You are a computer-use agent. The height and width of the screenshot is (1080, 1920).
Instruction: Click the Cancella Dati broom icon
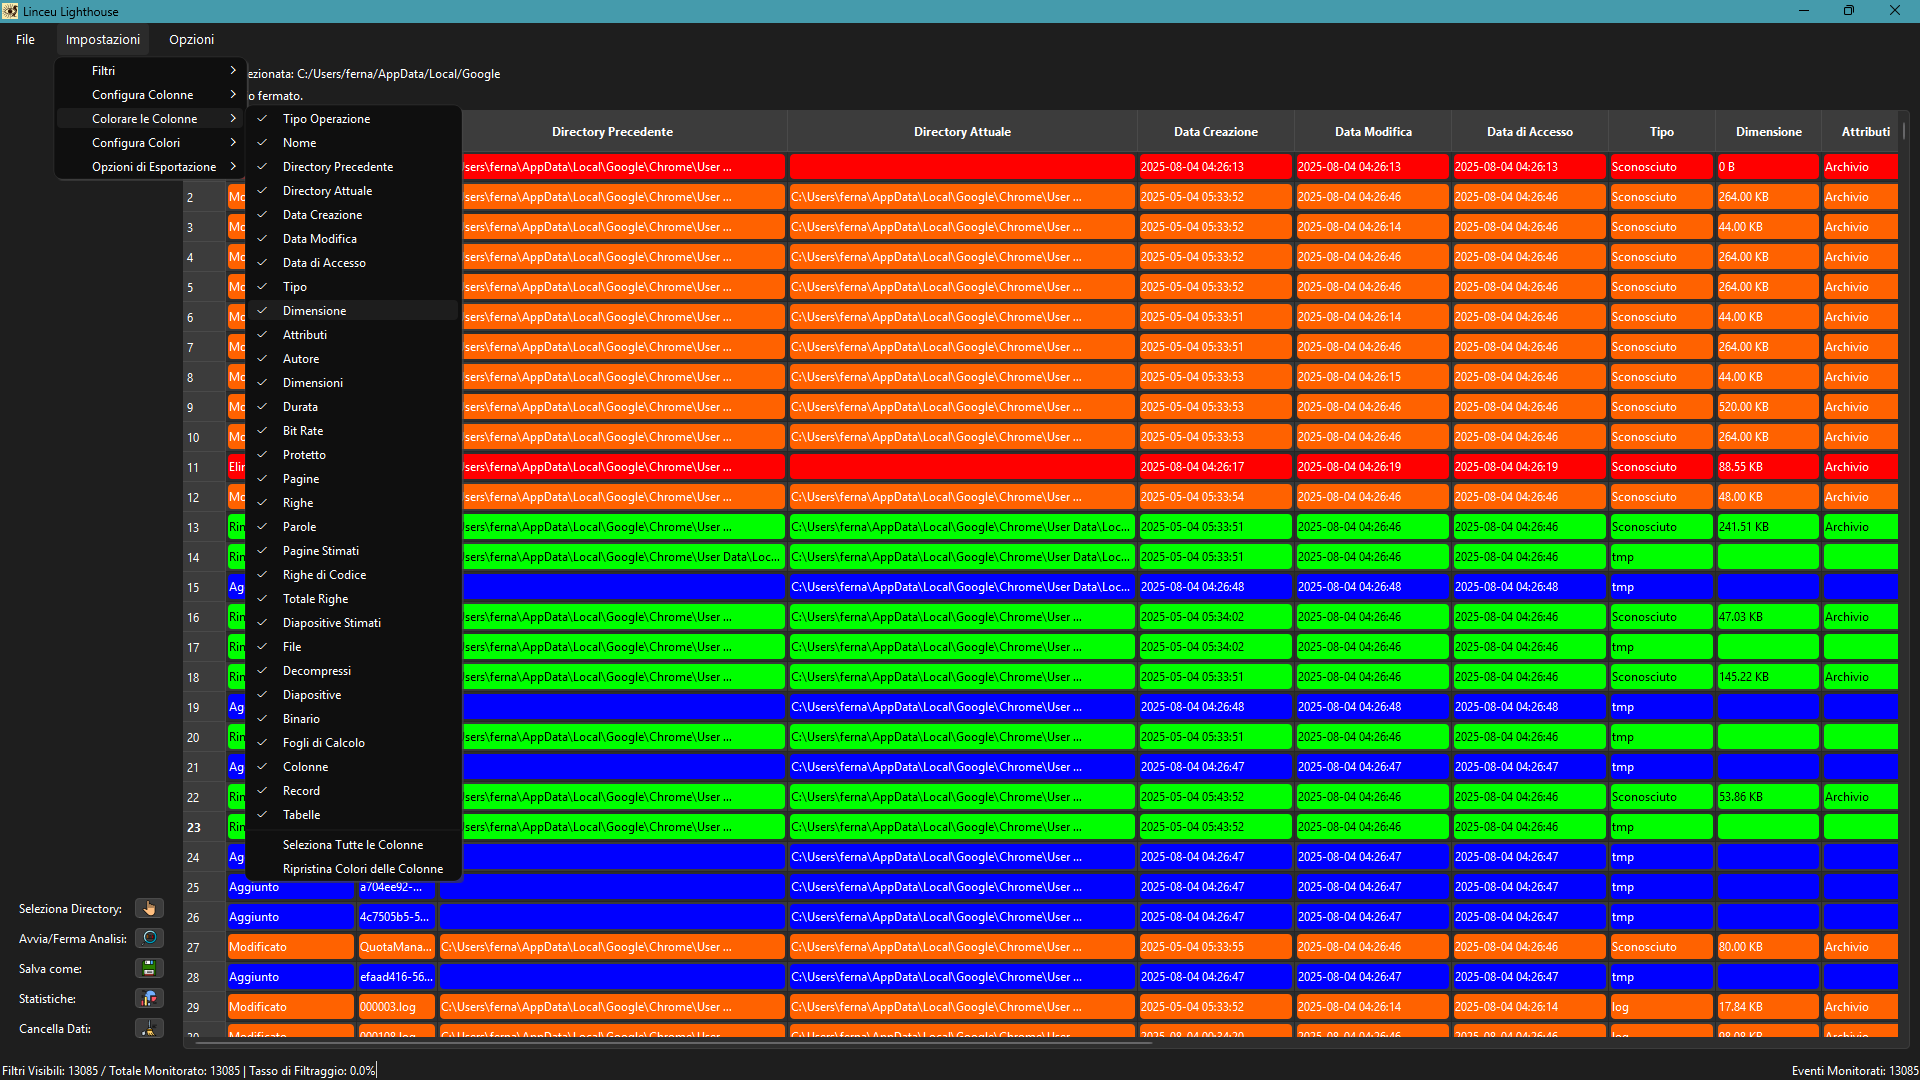point(149,1028)
